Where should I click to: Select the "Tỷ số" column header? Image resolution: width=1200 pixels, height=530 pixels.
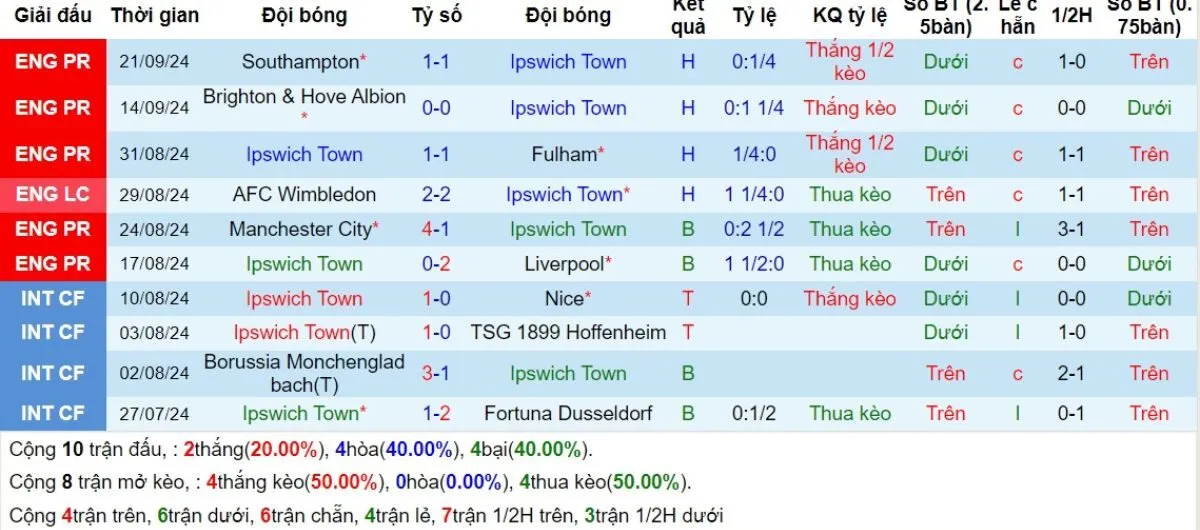click(x=436, y=16)
